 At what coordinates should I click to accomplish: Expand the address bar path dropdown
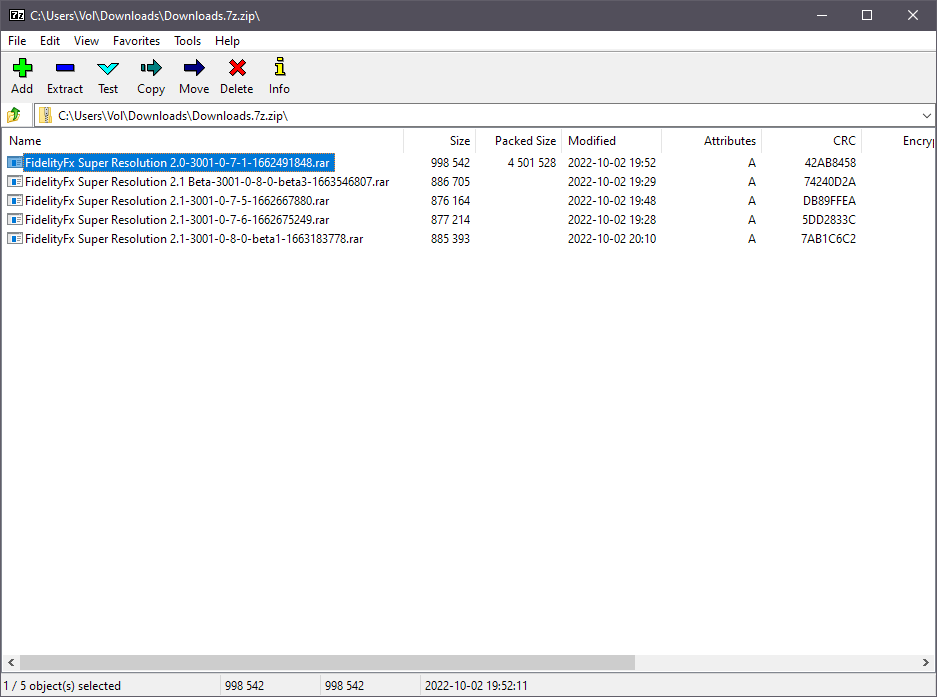926,115
